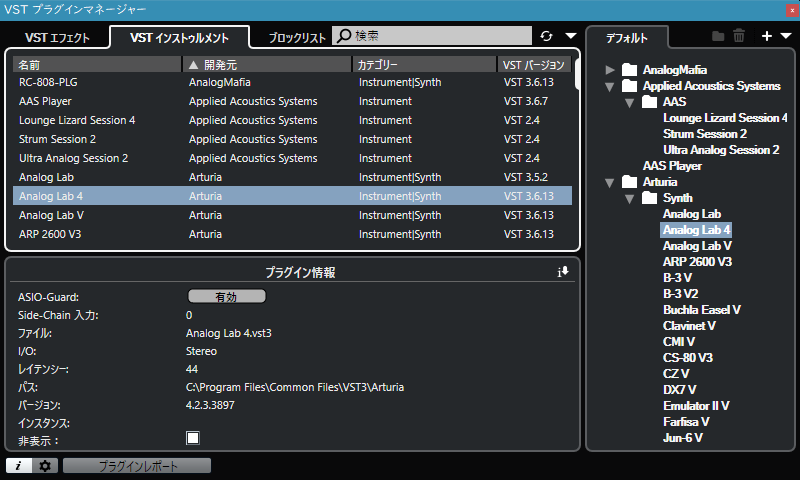Select AAS Player in collection tree
800x480 pixels.
[x=672, y=166]
